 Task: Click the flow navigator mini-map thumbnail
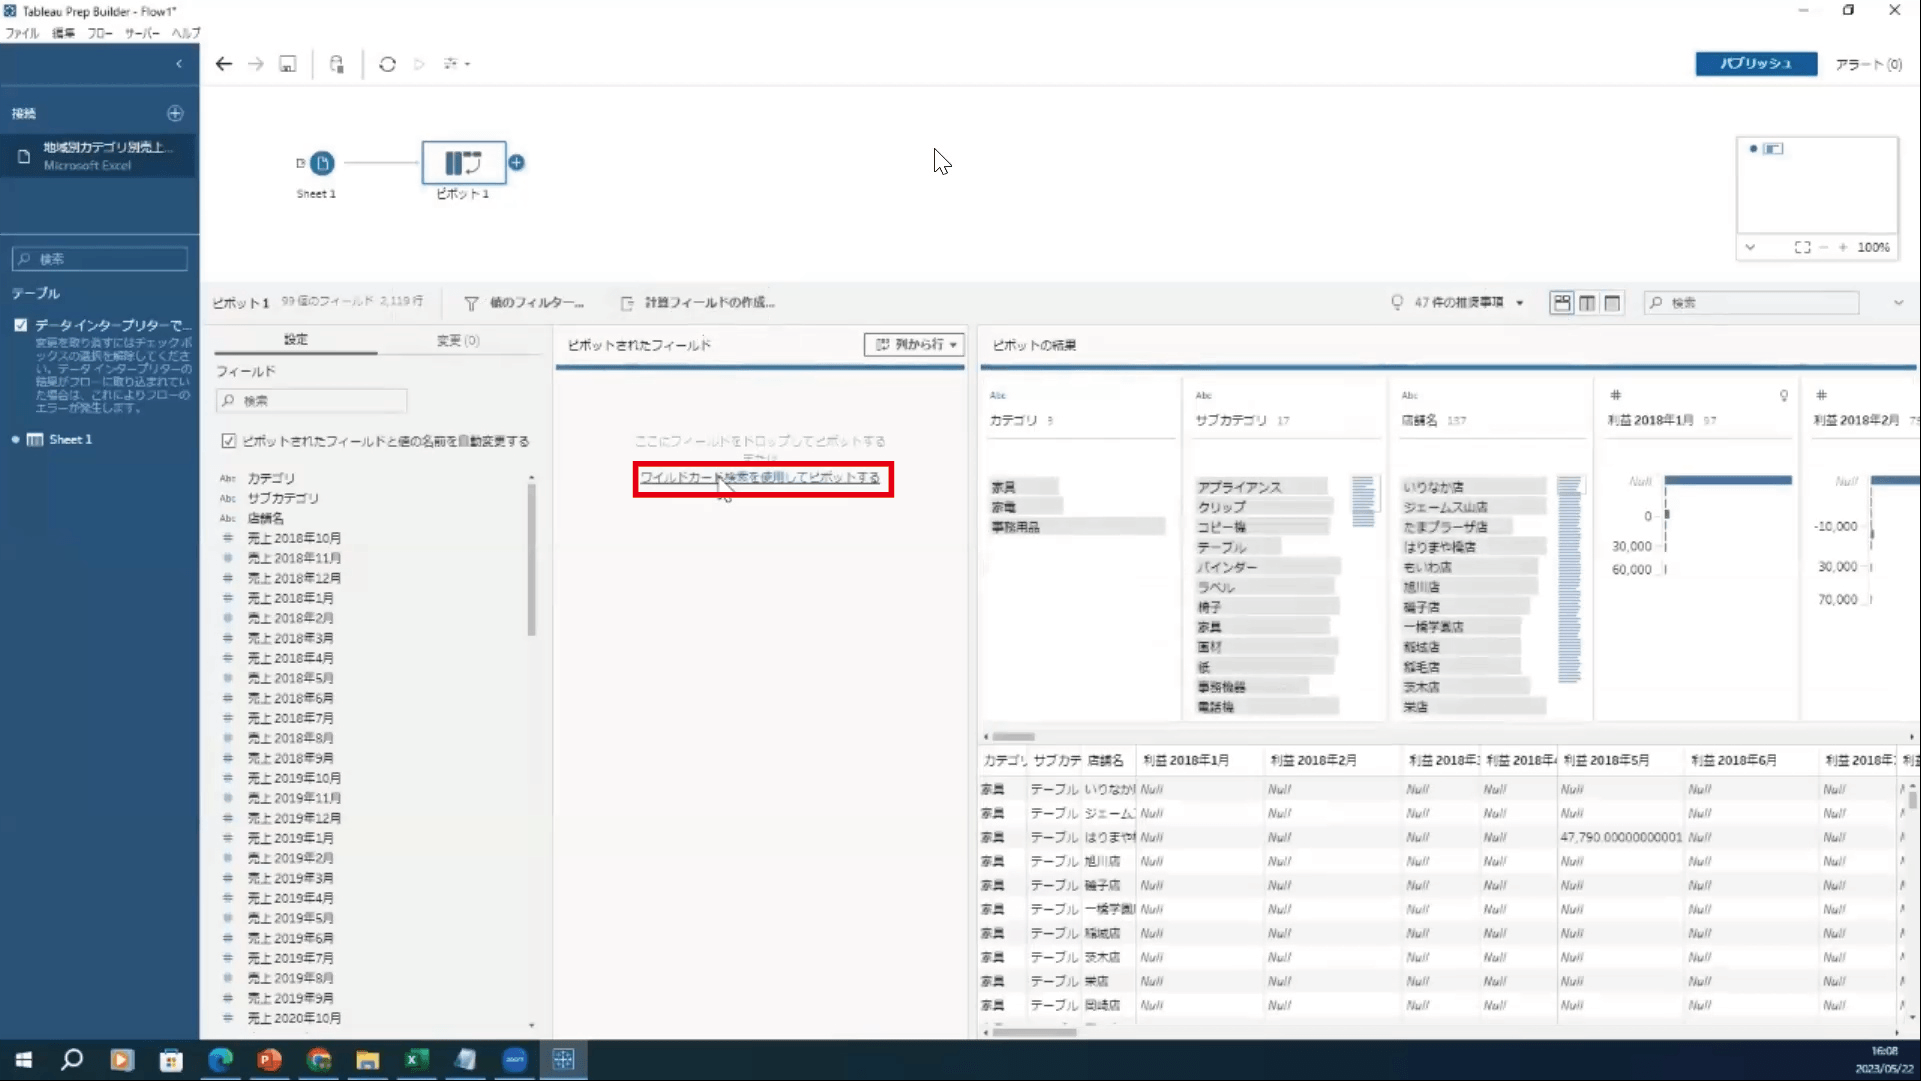1817,185
